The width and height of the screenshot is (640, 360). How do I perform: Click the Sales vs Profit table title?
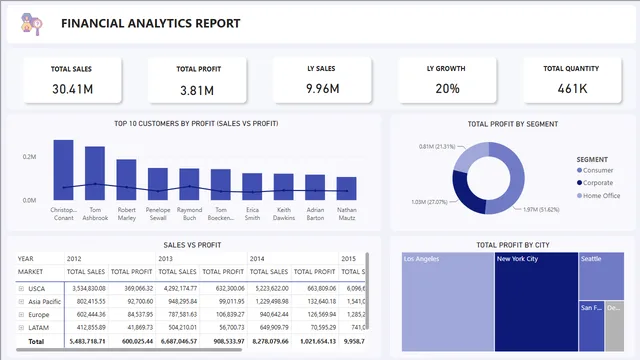pos(192,245)
